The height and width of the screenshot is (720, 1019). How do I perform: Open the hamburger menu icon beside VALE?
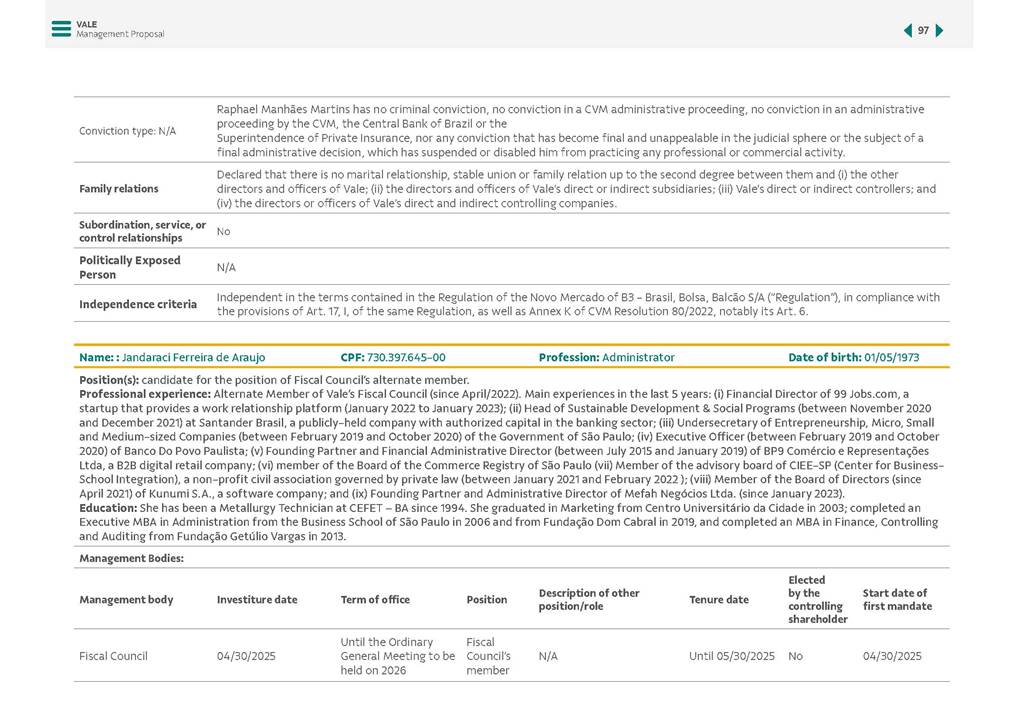(62, 29)
